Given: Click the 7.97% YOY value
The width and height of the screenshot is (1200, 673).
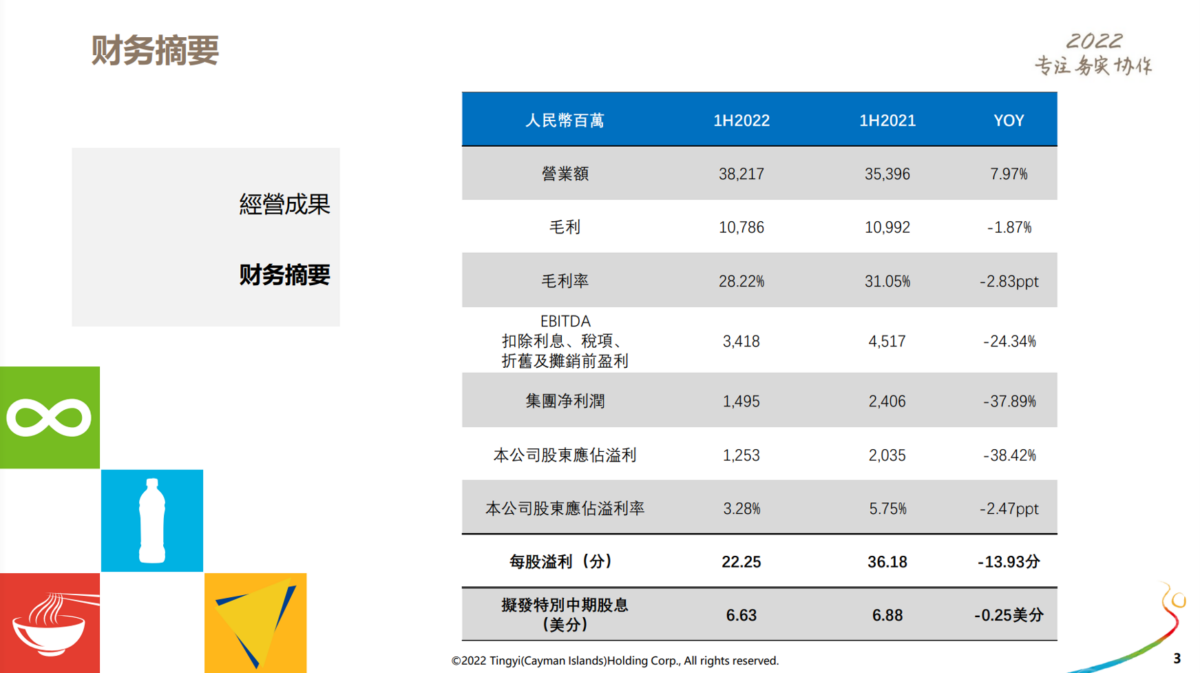Looking at the screenshot, I should [x=1009, y=174].
